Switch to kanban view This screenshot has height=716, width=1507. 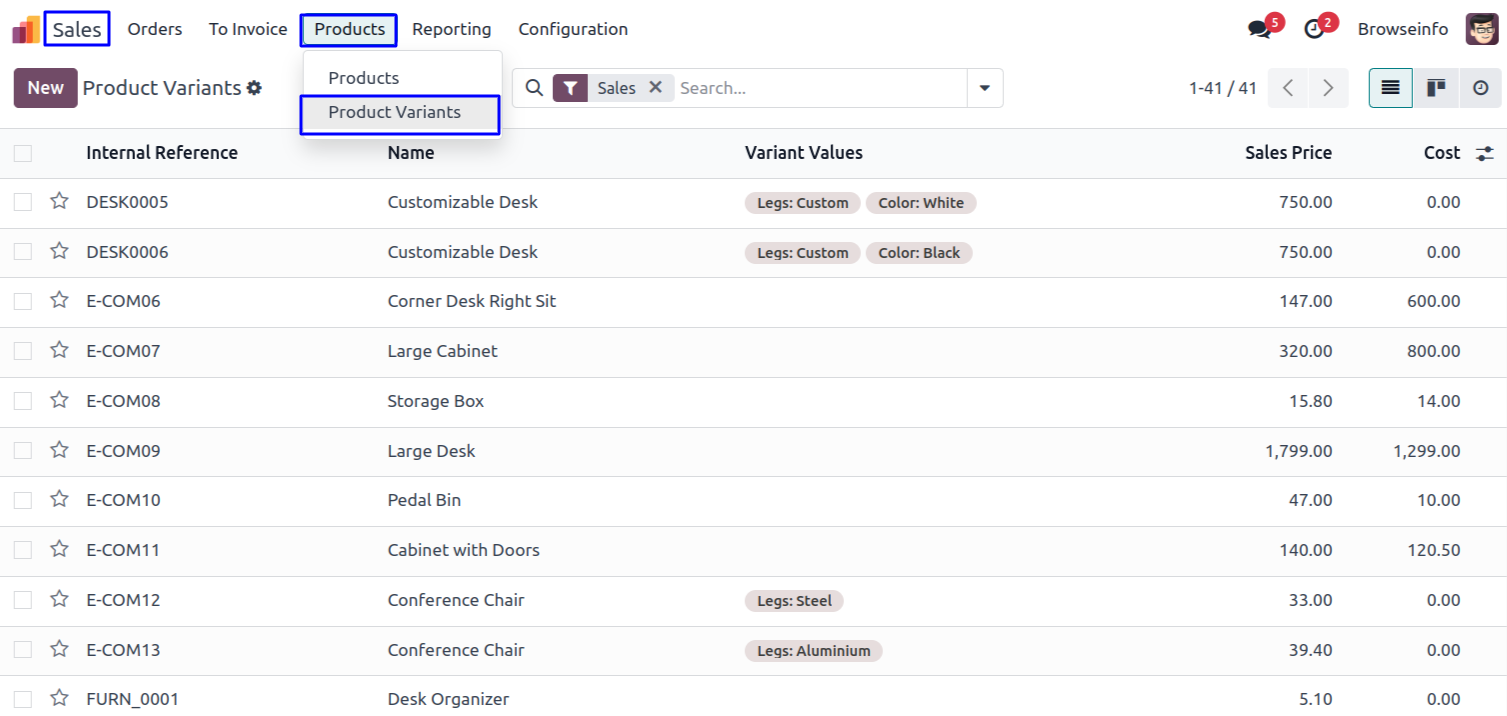(1436, 88)
